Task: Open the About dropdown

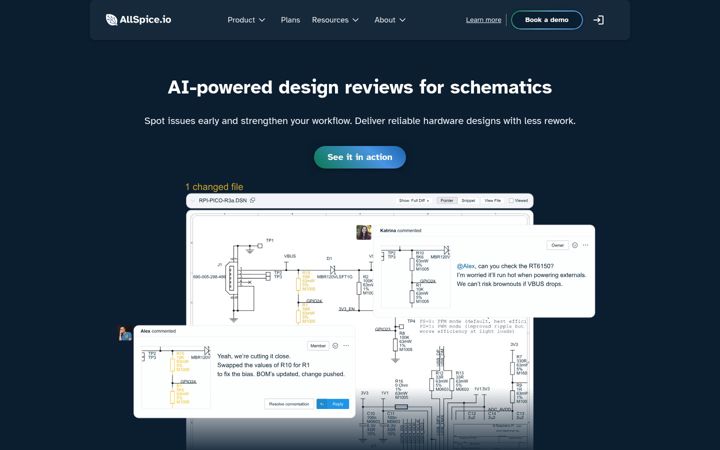Action: [x=390, y=20]
